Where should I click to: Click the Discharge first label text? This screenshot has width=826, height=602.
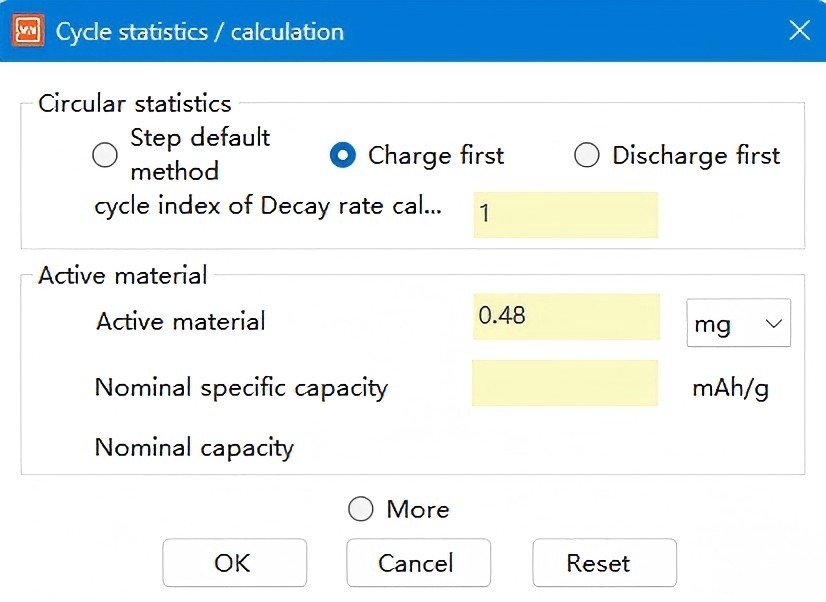tap(696, 155)
